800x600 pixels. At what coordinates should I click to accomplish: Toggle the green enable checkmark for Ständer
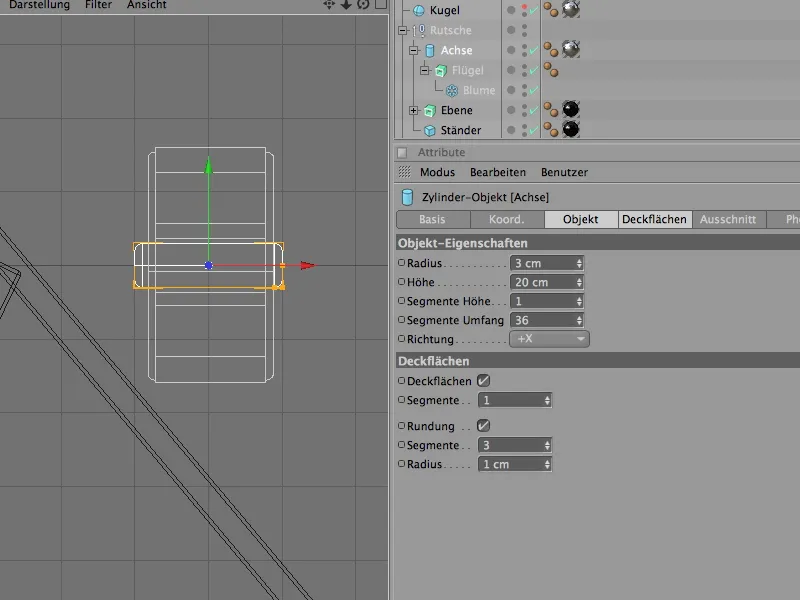click(x=534, y=130)
